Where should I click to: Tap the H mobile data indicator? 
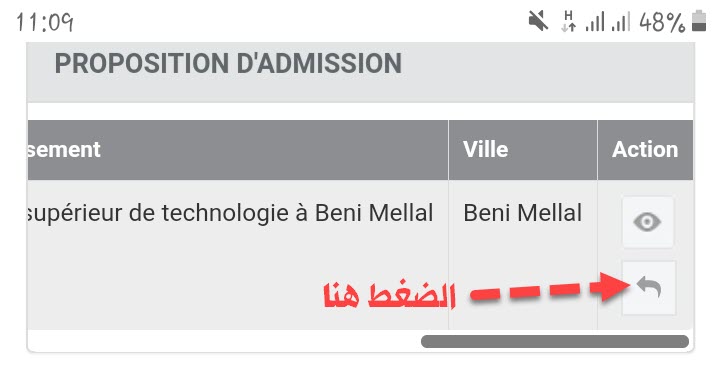[x=569, y=21]
